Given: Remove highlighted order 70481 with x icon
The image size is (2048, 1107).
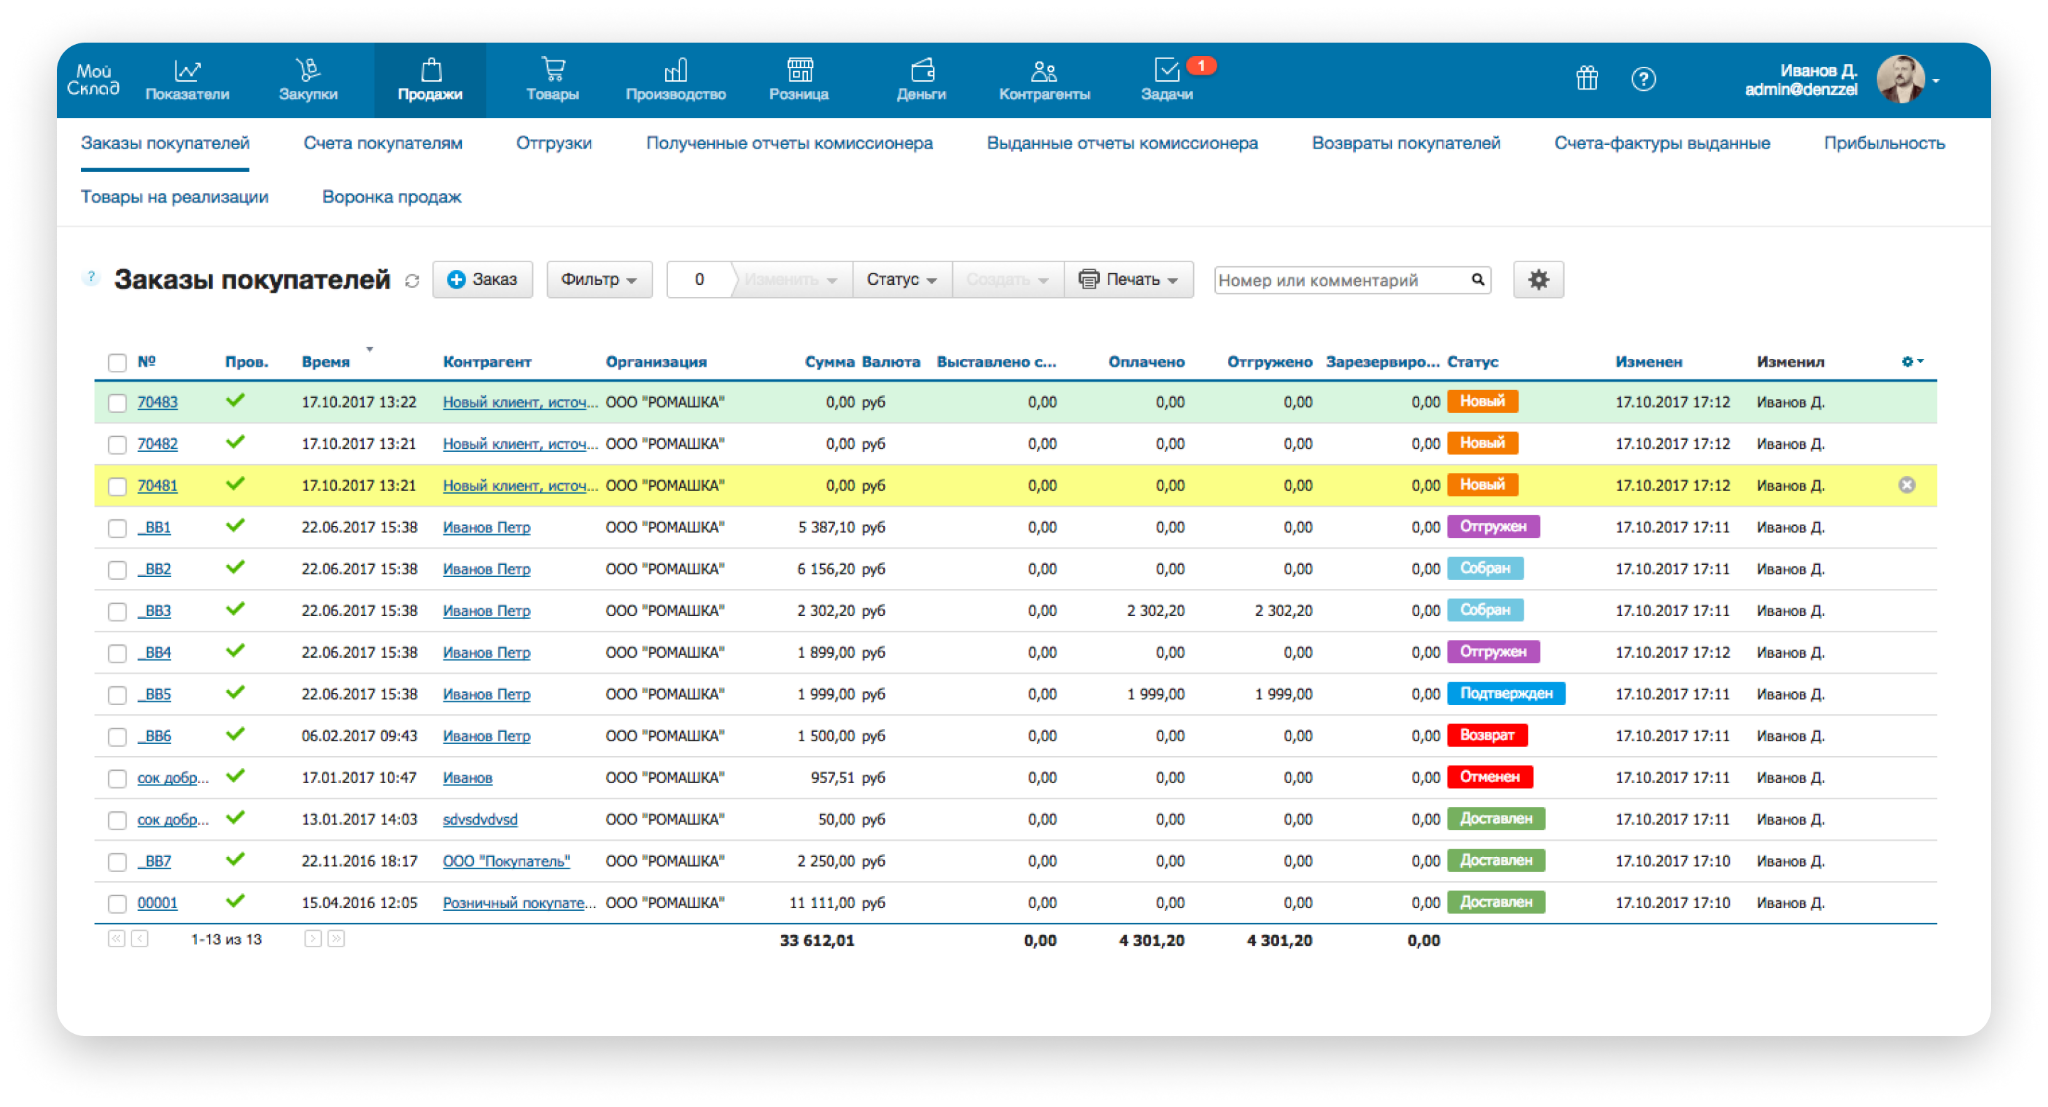Looking at the screenshot, I should [x=1907, y=485].
